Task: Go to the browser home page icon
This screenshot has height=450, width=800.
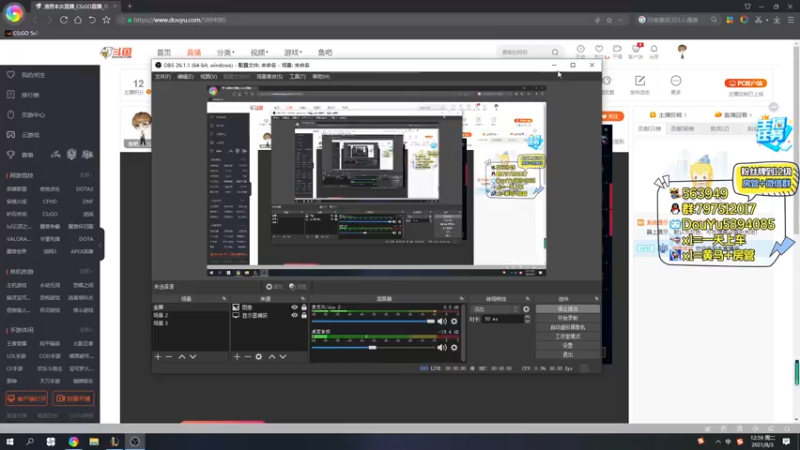Action: (x=78, y=20)
